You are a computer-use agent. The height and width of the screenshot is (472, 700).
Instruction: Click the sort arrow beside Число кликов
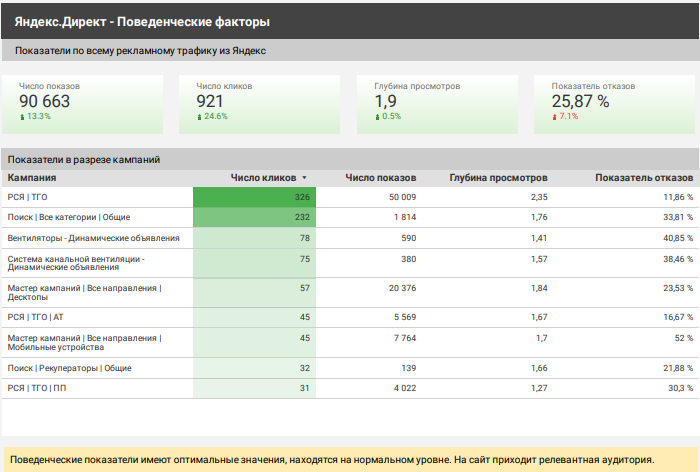point(304,178)
